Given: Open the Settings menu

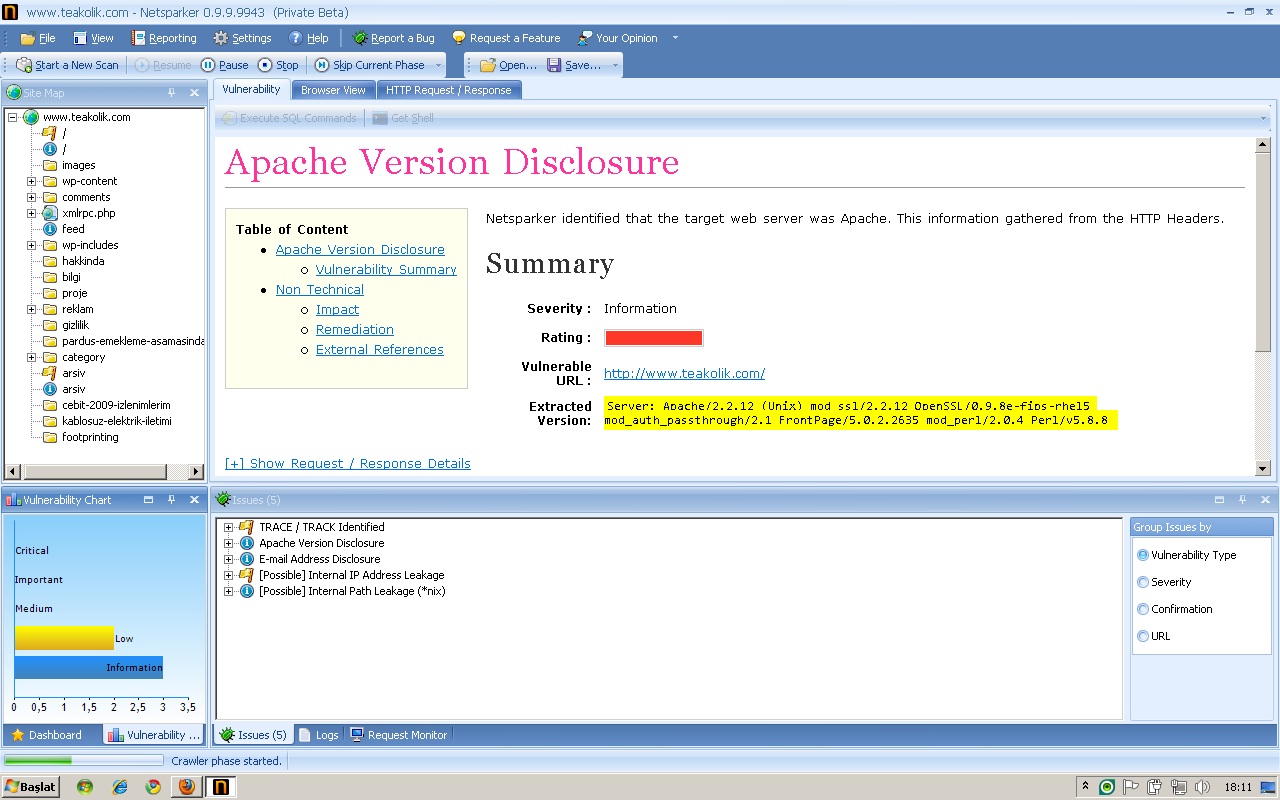Looking at the screenshot, I should pyautogui.click(x=242, y=38).
